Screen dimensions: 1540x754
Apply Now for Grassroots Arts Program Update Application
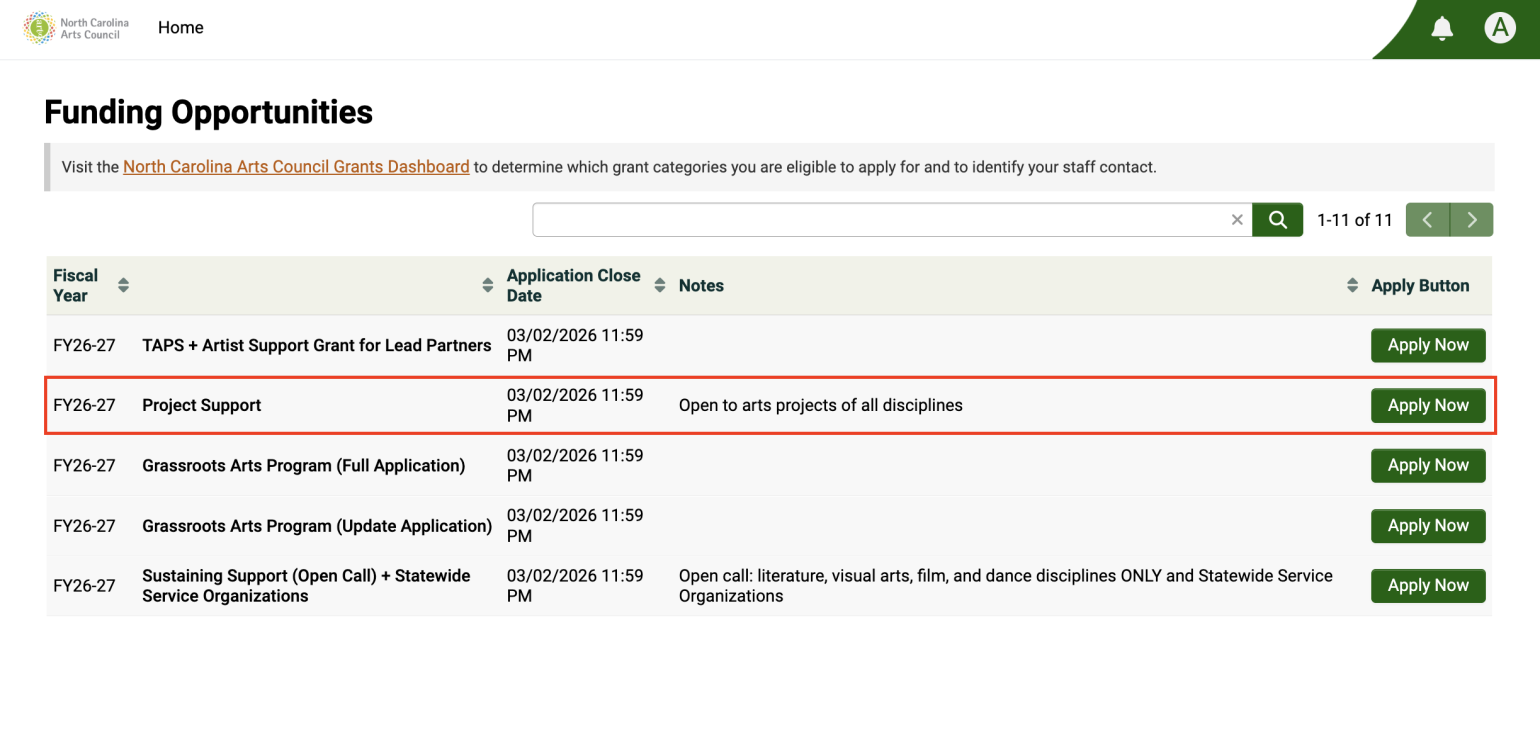point(1428,525)
